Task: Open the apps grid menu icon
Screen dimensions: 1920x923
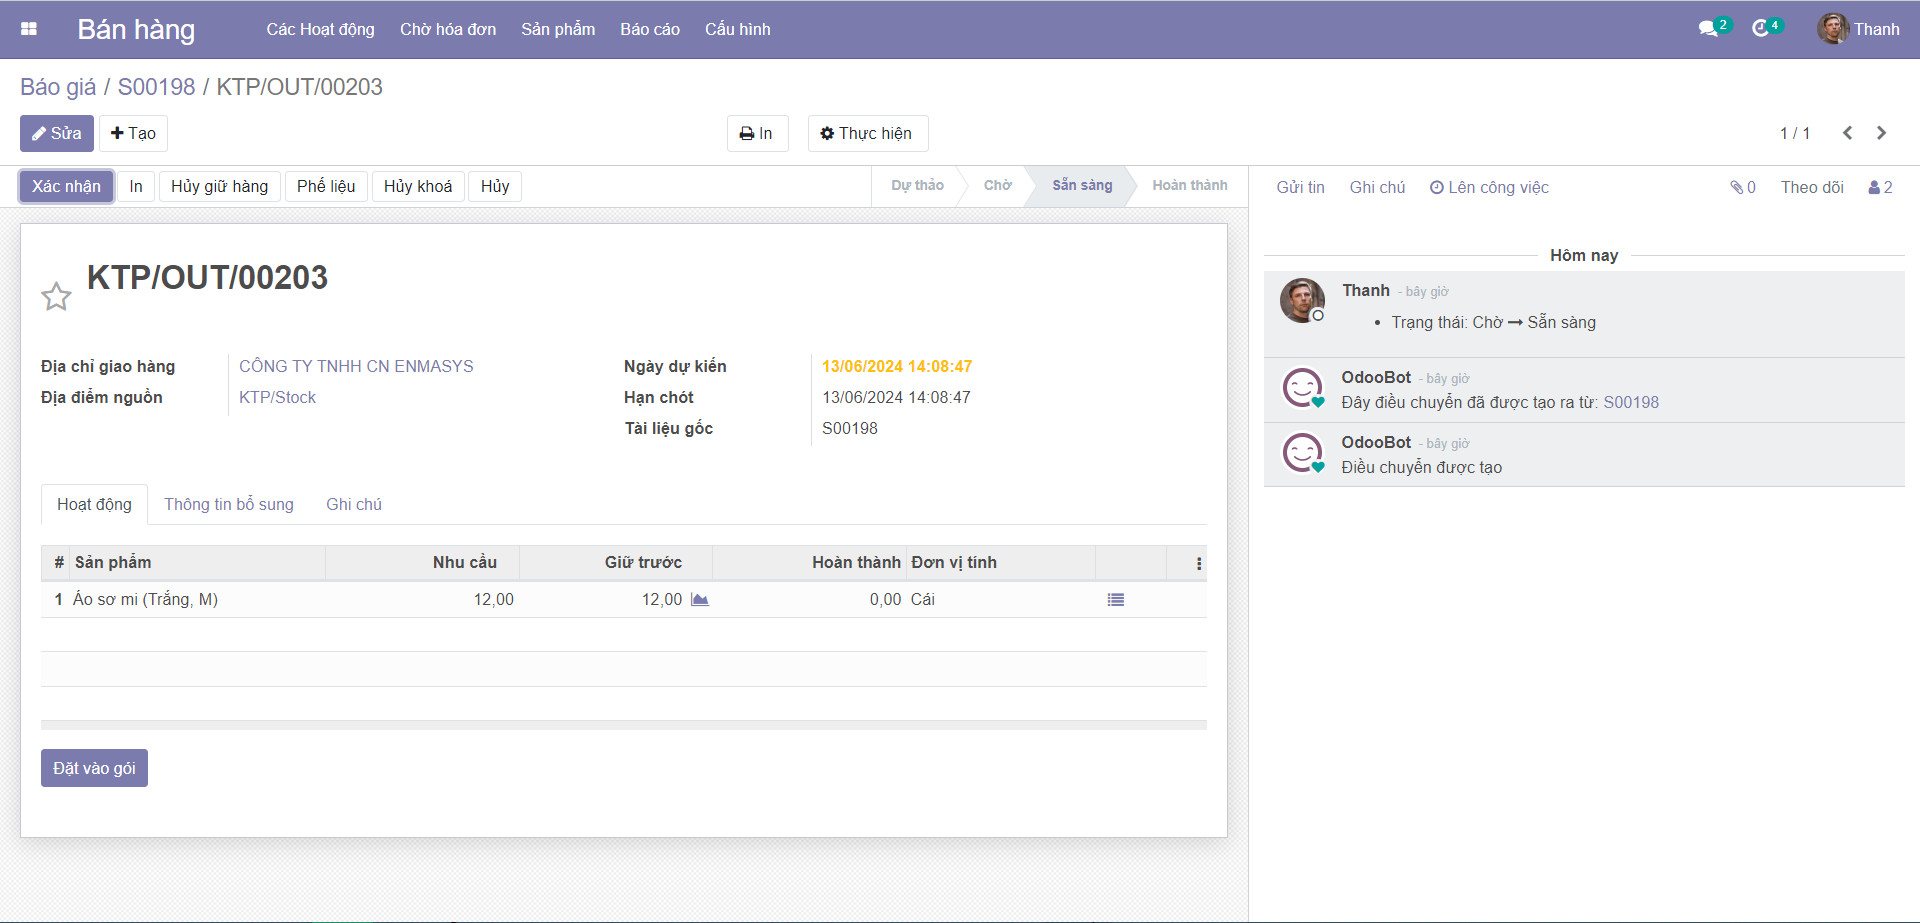Action: (x=29, y=29)
